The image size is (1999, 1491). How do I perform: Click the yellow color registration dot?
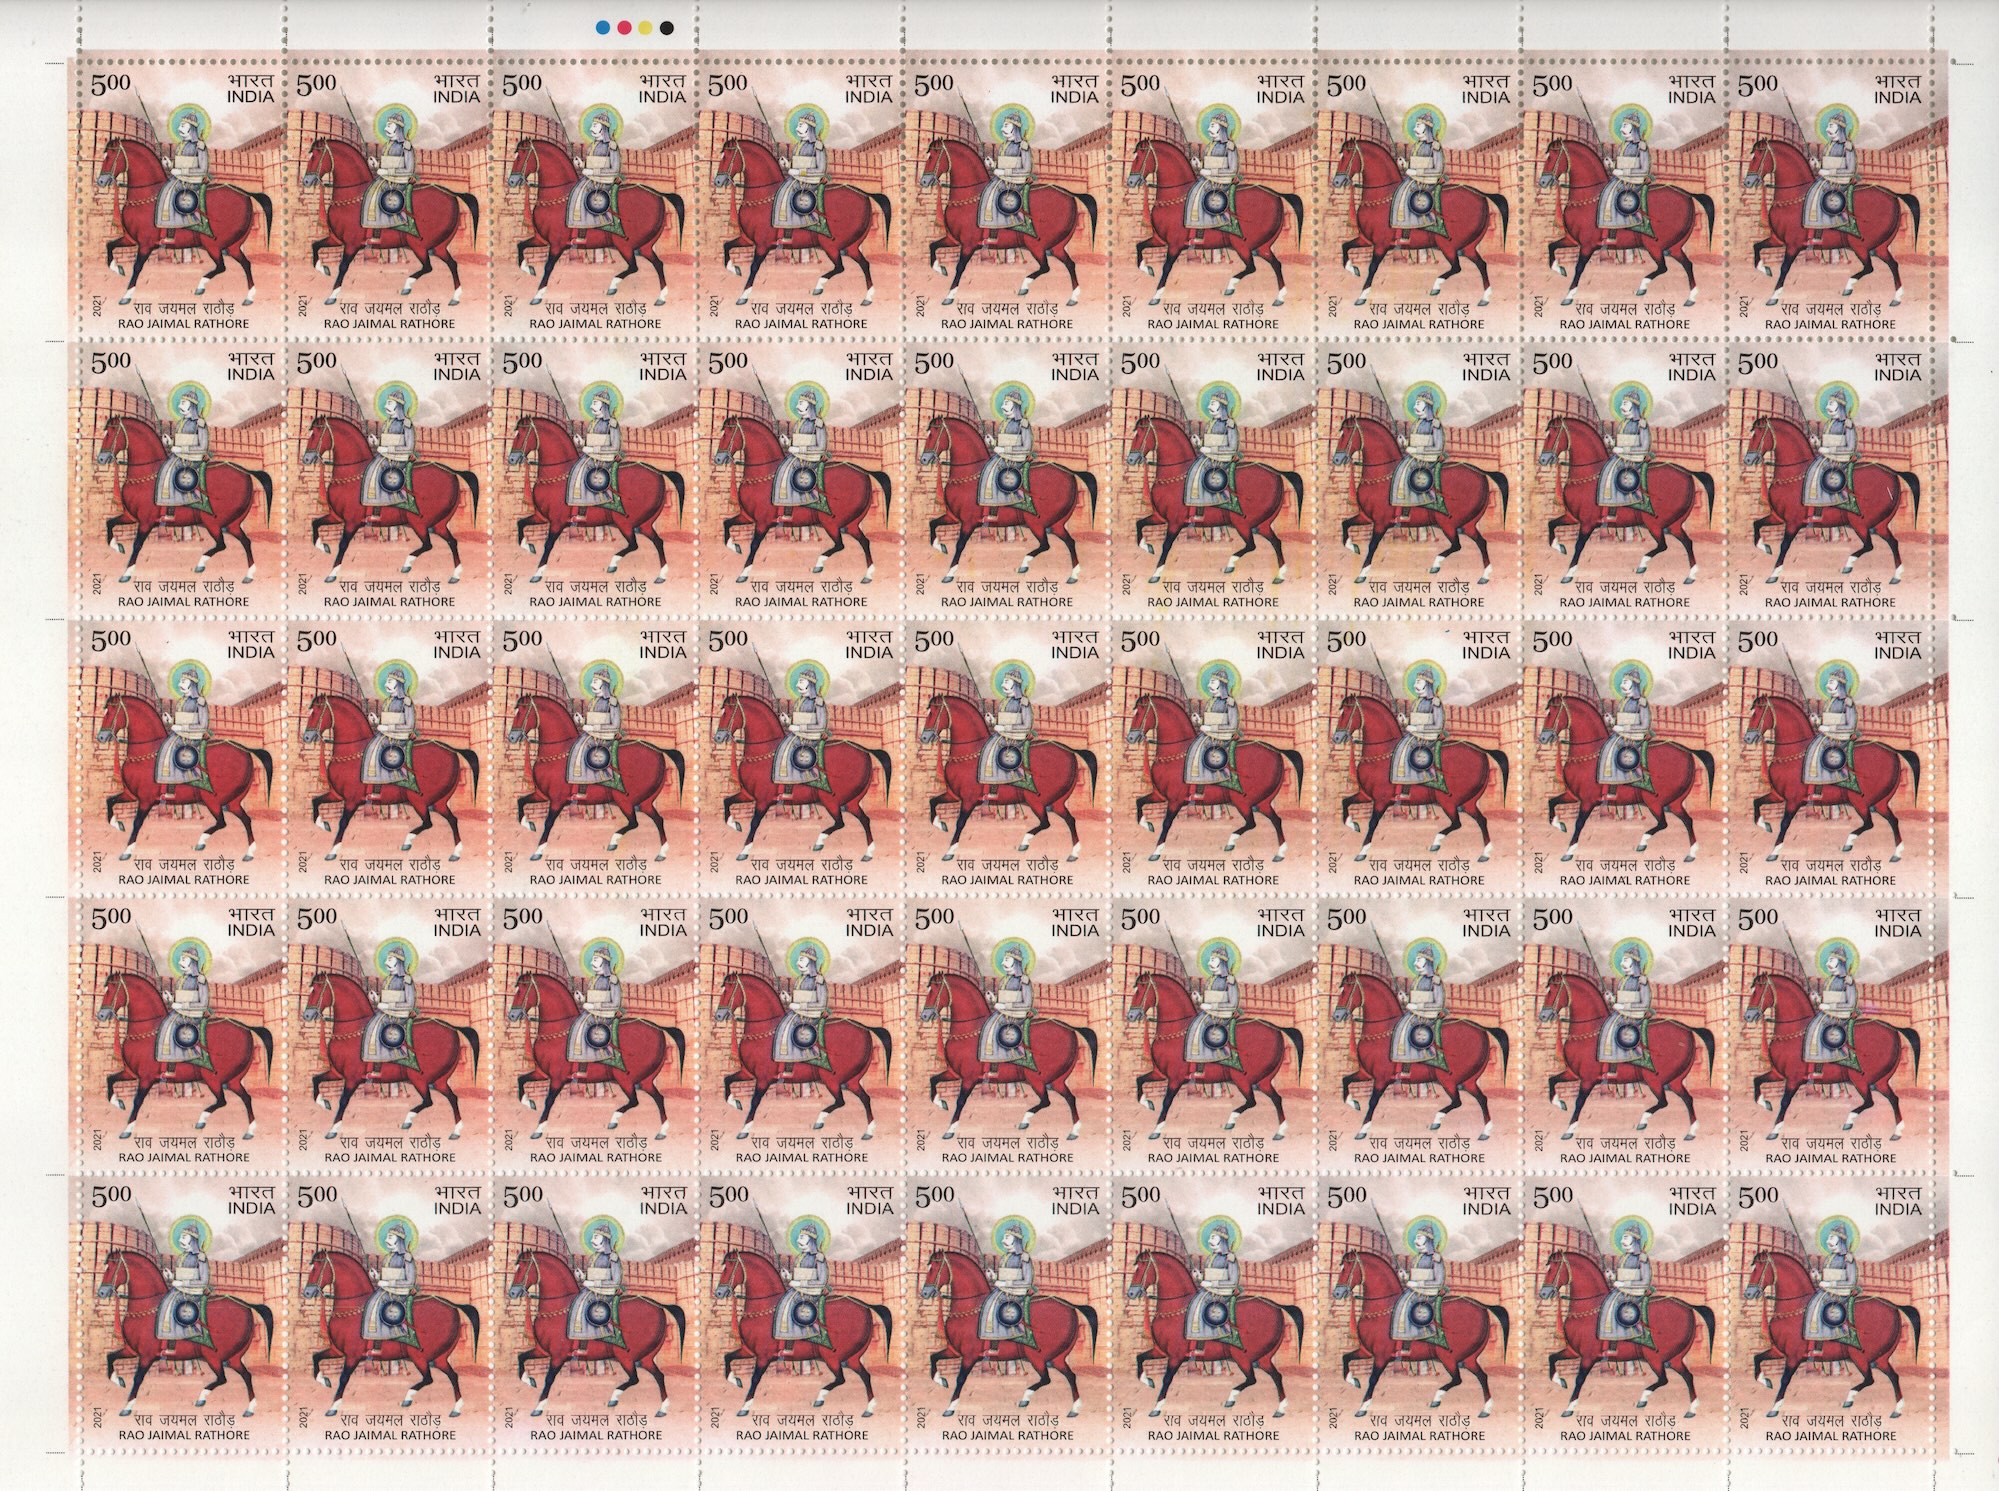645,28
